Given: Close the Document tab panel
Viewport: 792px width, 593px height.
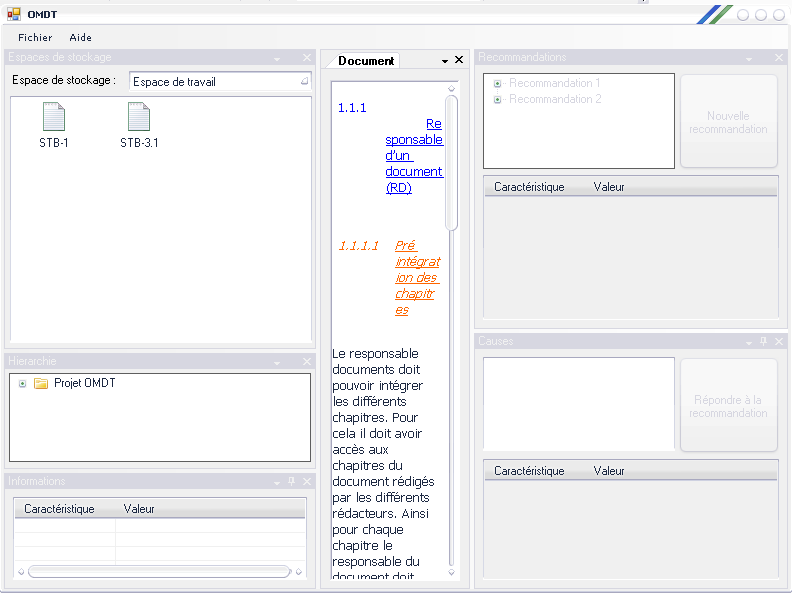Looking at the screenshot, I should point(459,60).
